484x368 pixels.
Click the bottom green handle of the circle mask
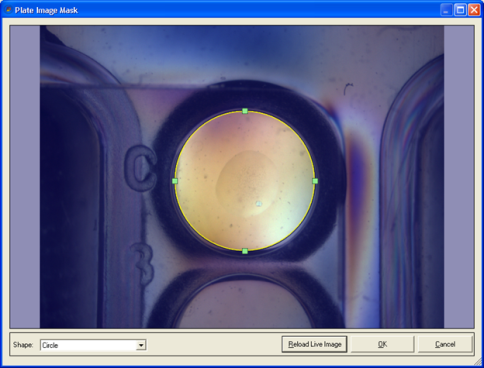coord(245,251)
